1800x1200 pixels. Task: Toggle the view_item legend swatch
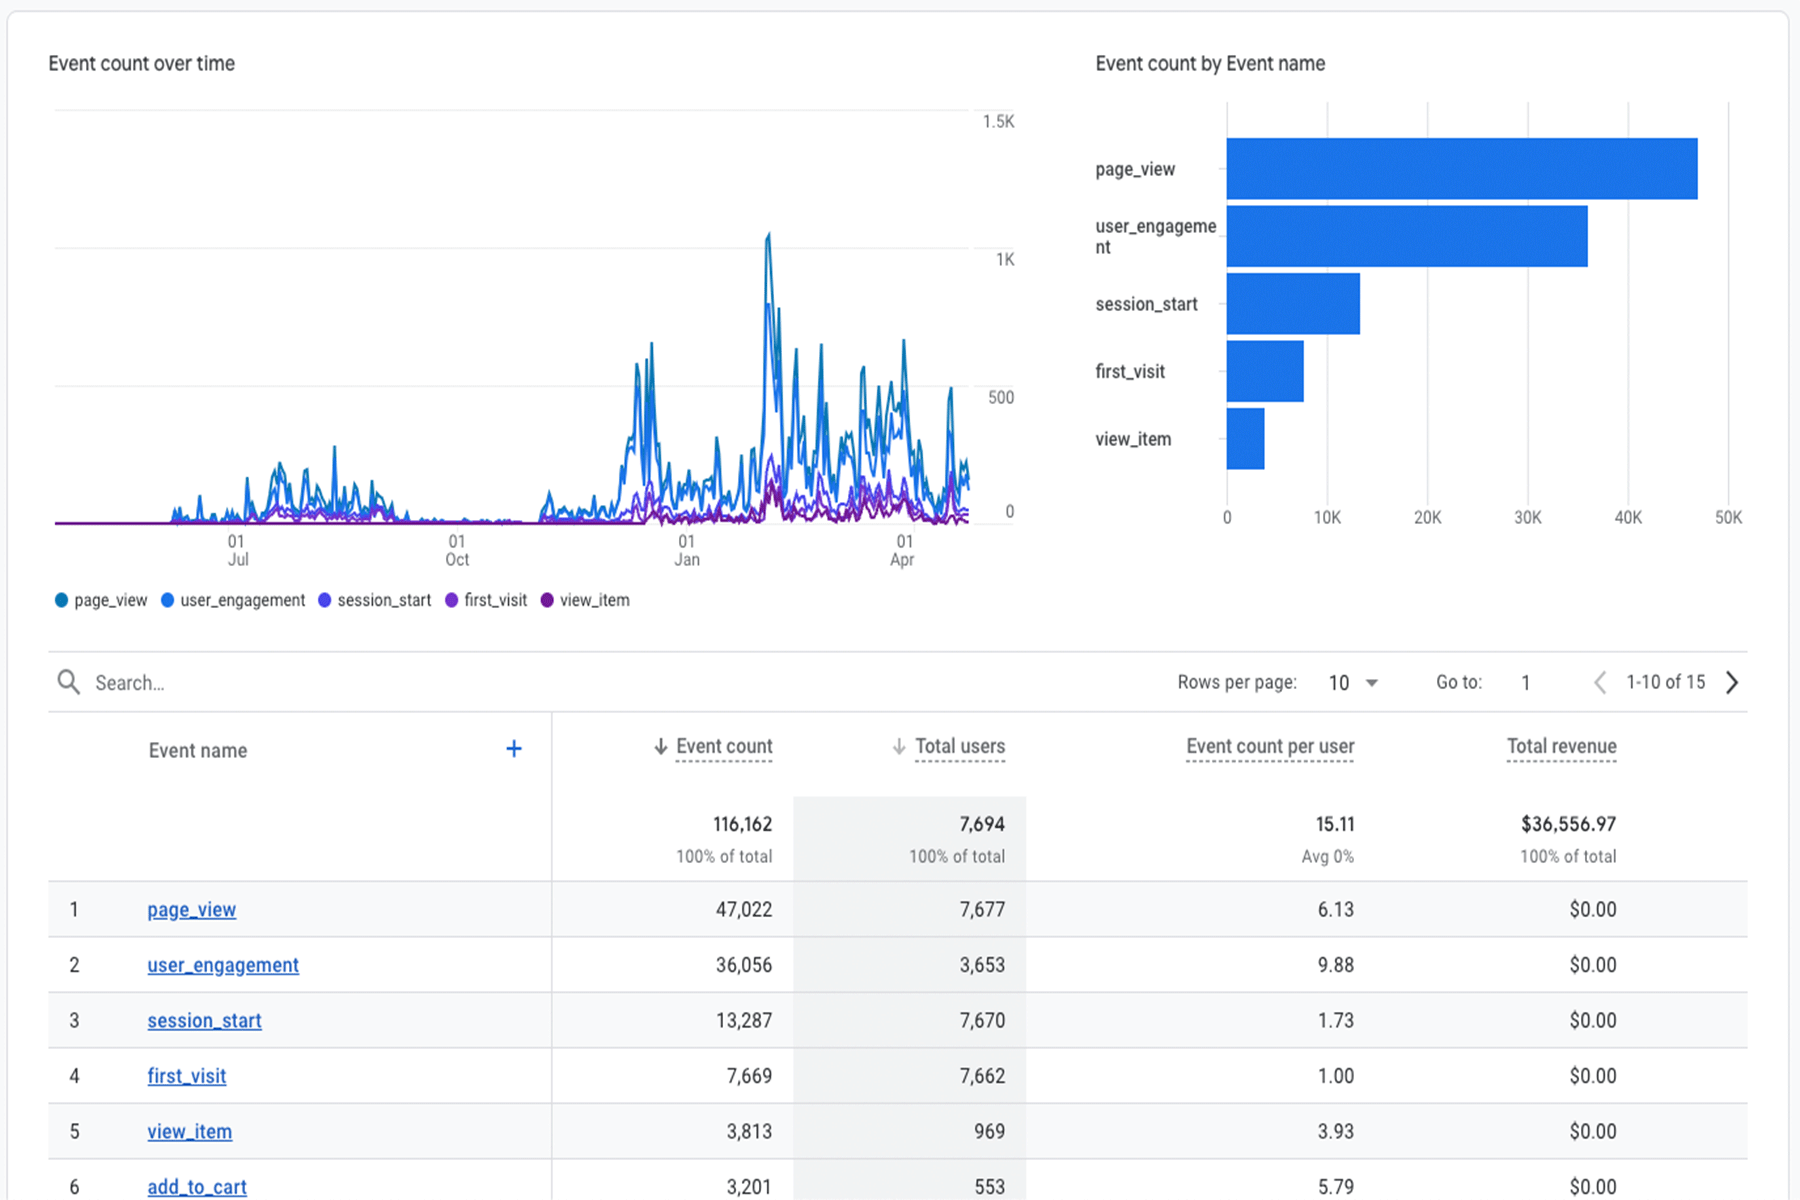[547, 600]
